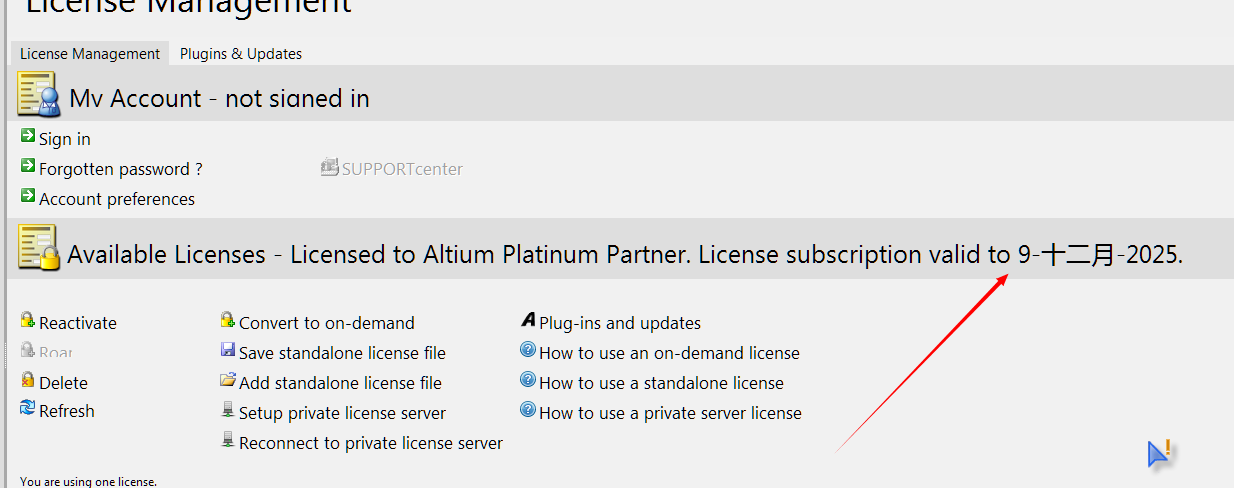1234x488 pixels.
Task: Click the folder icon for Add standalone license
Action: click(x=228, y=380)
